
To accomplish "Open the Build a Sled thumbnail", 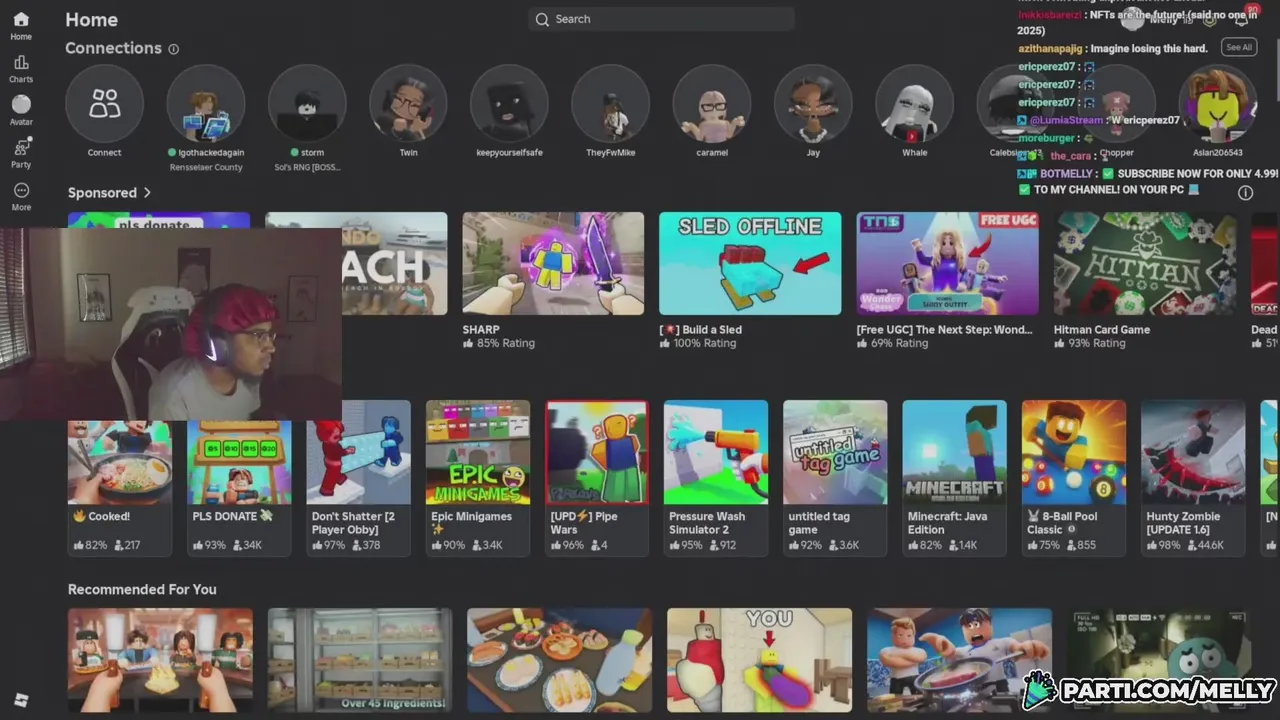I will (x=750, y=263).
